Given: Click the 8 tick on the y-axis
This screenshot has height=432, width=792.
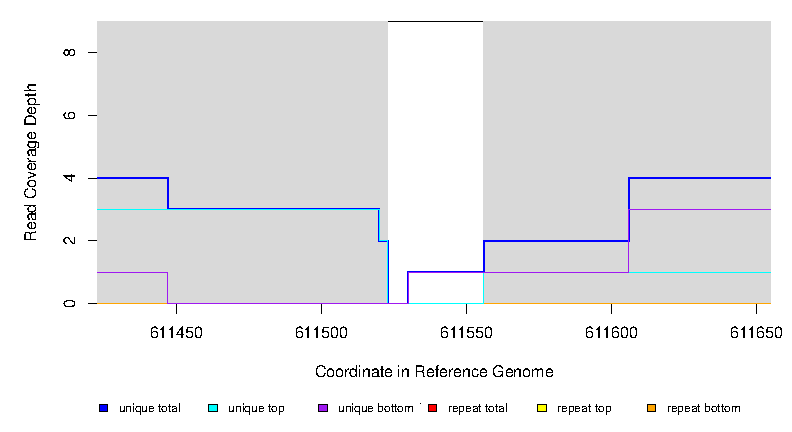Looking at the screenshot, I should [69, 52].
